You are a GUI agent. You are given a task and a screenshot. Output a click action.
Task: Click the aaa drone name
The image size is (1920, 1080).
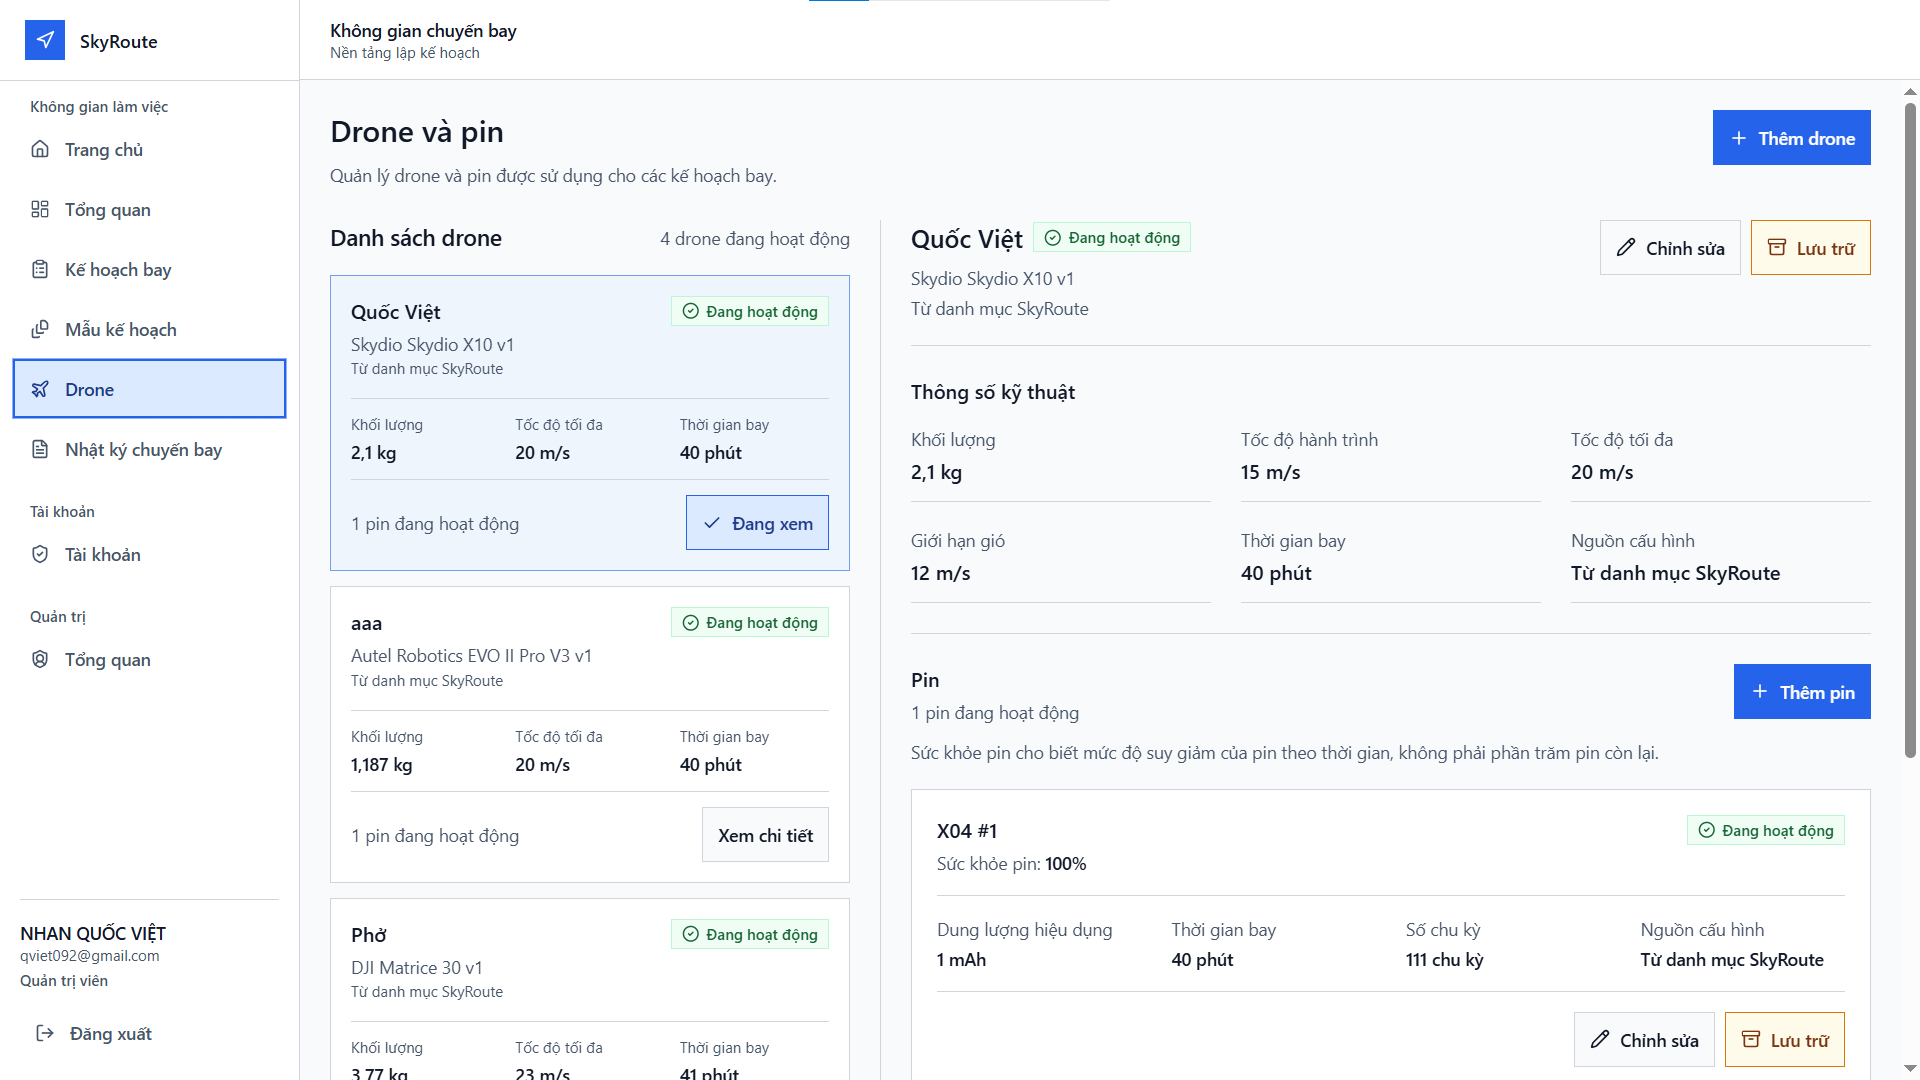366,623
